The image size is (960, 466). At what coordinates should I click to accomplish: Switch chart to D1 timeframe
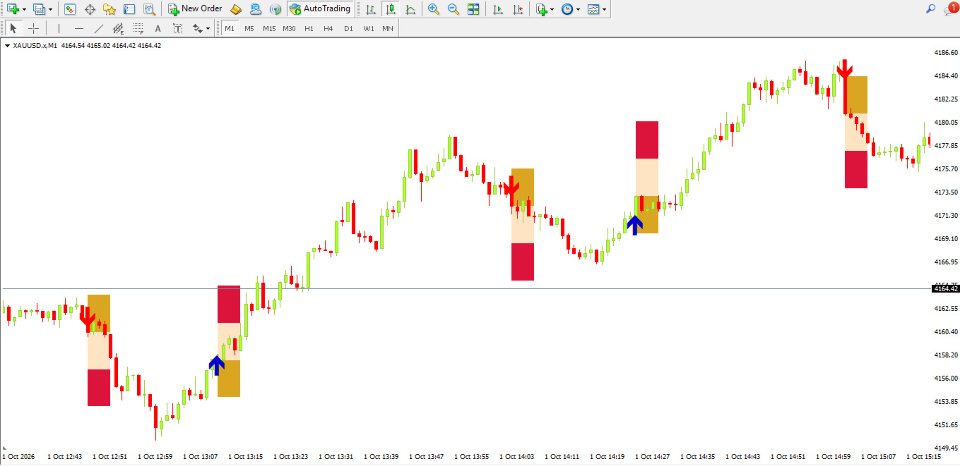(x=348, y=28)
